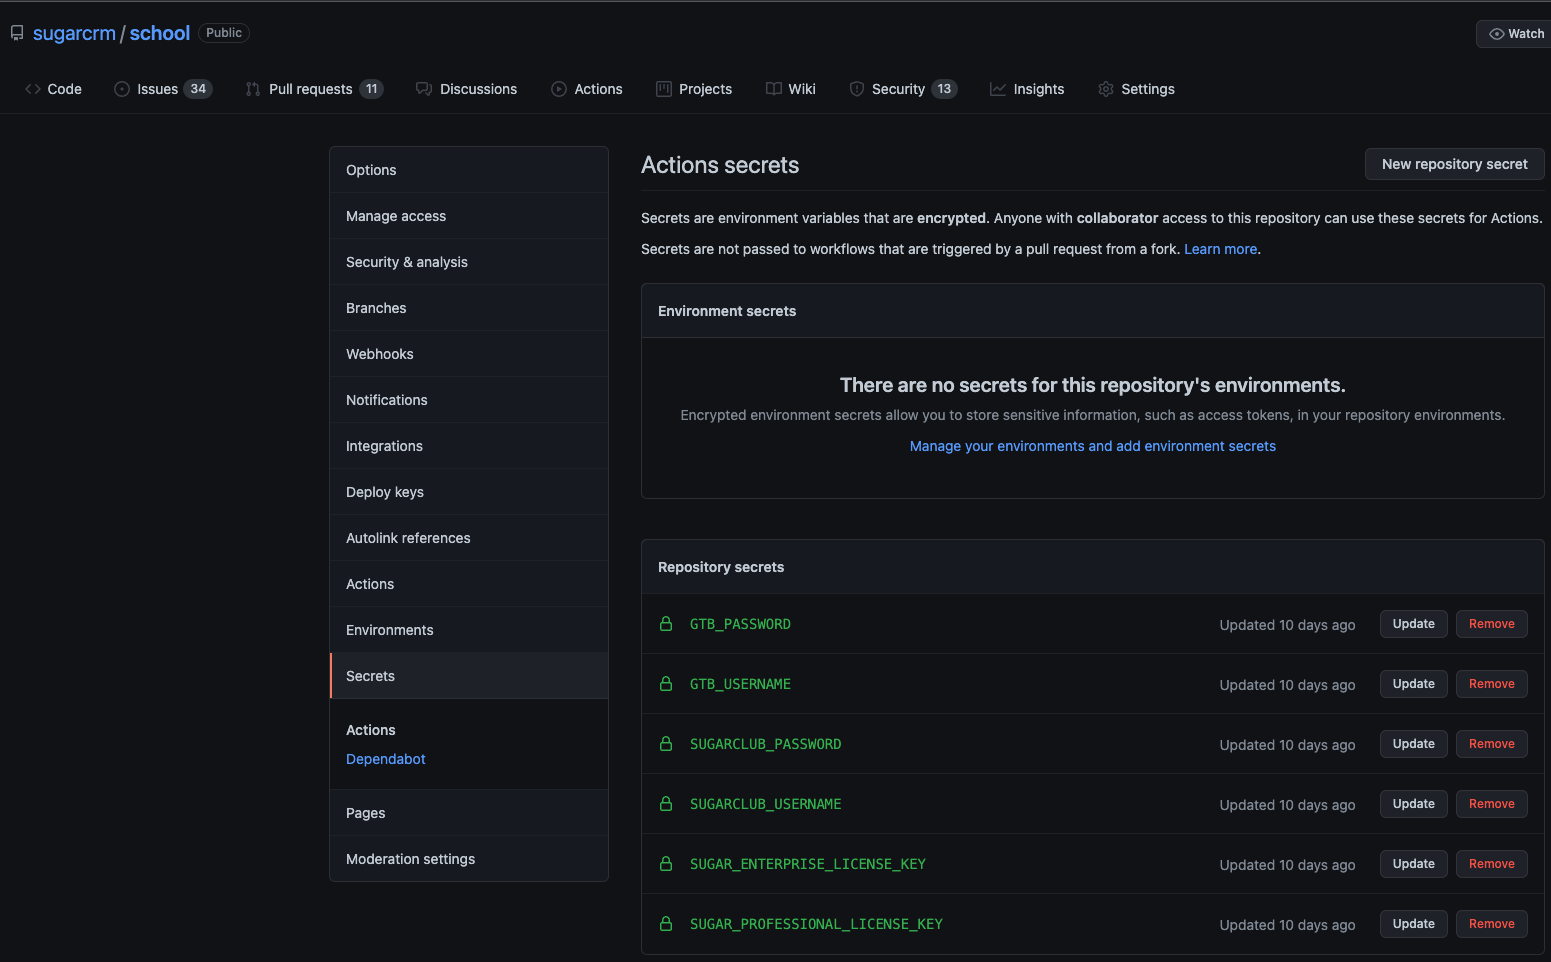
Task: Open the Wiki tab
Action: [x=791, y=89]
